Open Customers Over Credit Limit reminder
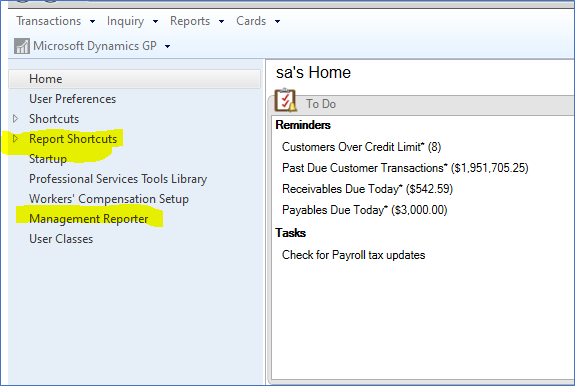The width and height of the screenshot is (575, 386). click(x=362, y=147)
